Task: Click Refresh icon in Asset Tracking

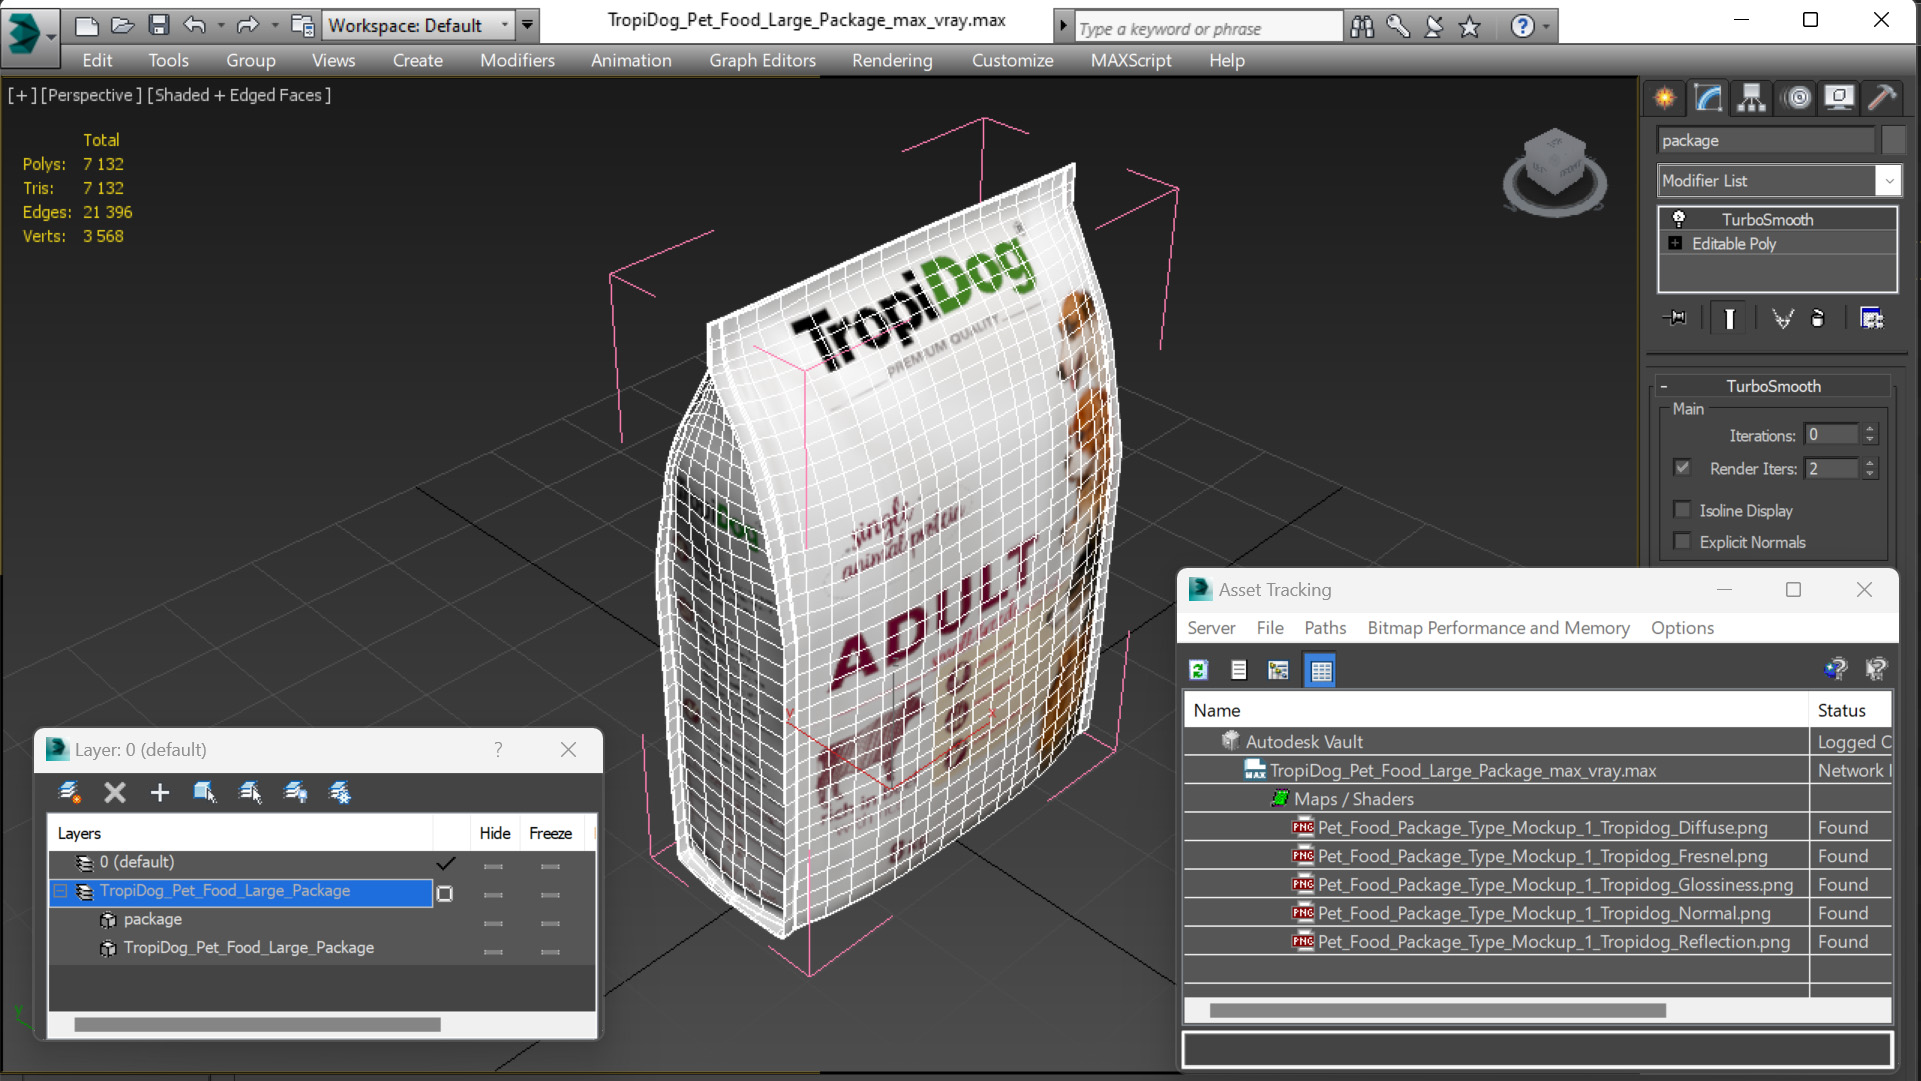Action: coord(1198,670)
